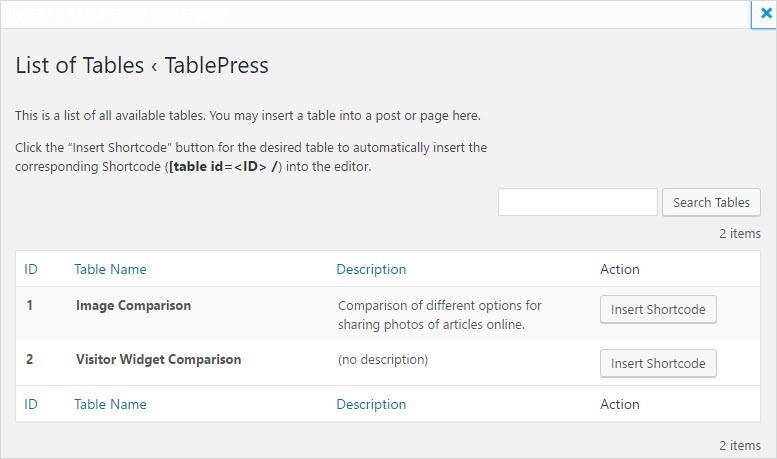Select the Visitor Widget Comparison table name

pos(159,359)
